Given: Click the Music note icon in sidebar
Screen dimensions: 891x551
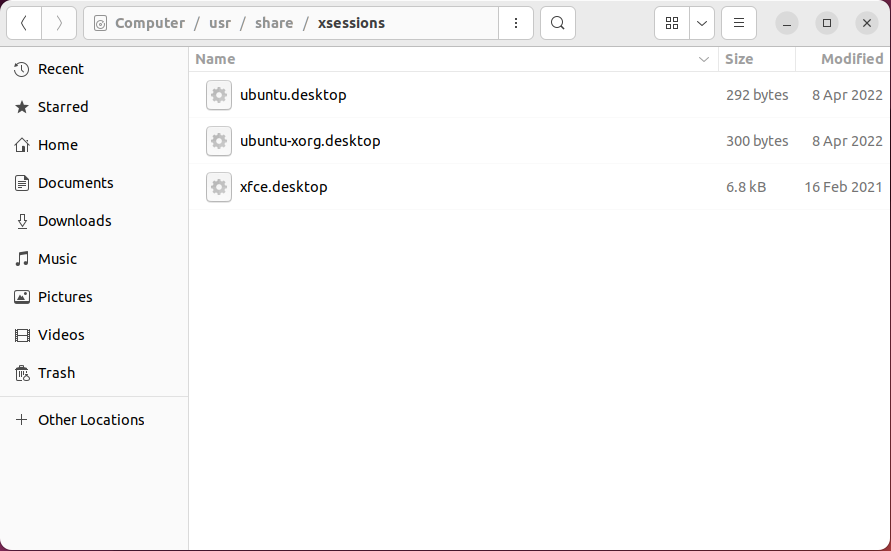Looking at the screenshot, I should tap(22, 259).
